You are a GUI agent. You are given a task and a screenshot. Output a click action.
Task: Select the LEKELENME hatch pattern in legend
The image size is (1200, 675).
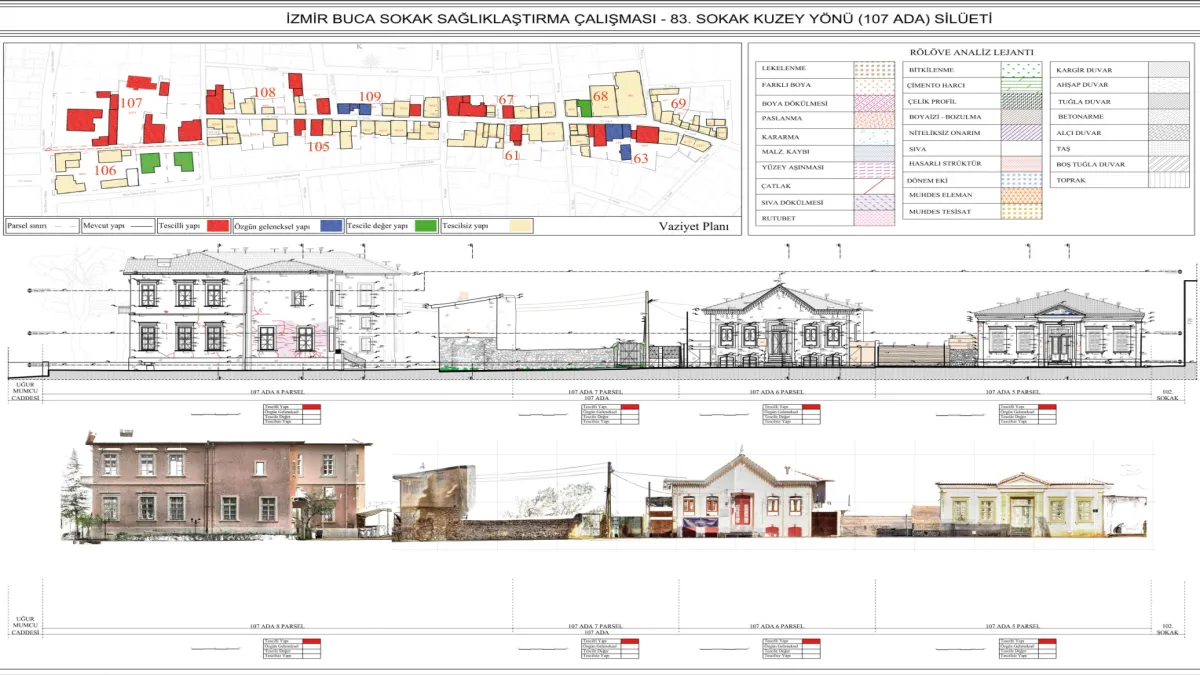873,70
